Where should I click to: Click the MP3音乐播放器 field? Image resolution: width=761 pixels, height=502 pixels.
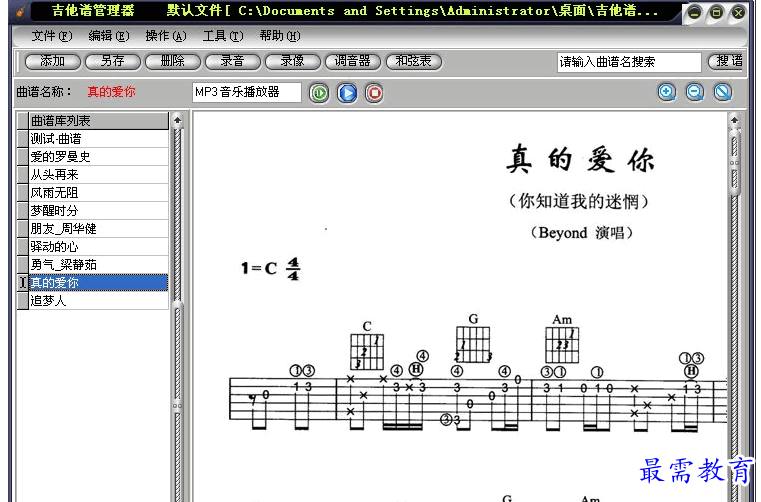pyautogui.click(x=247, y=92)
